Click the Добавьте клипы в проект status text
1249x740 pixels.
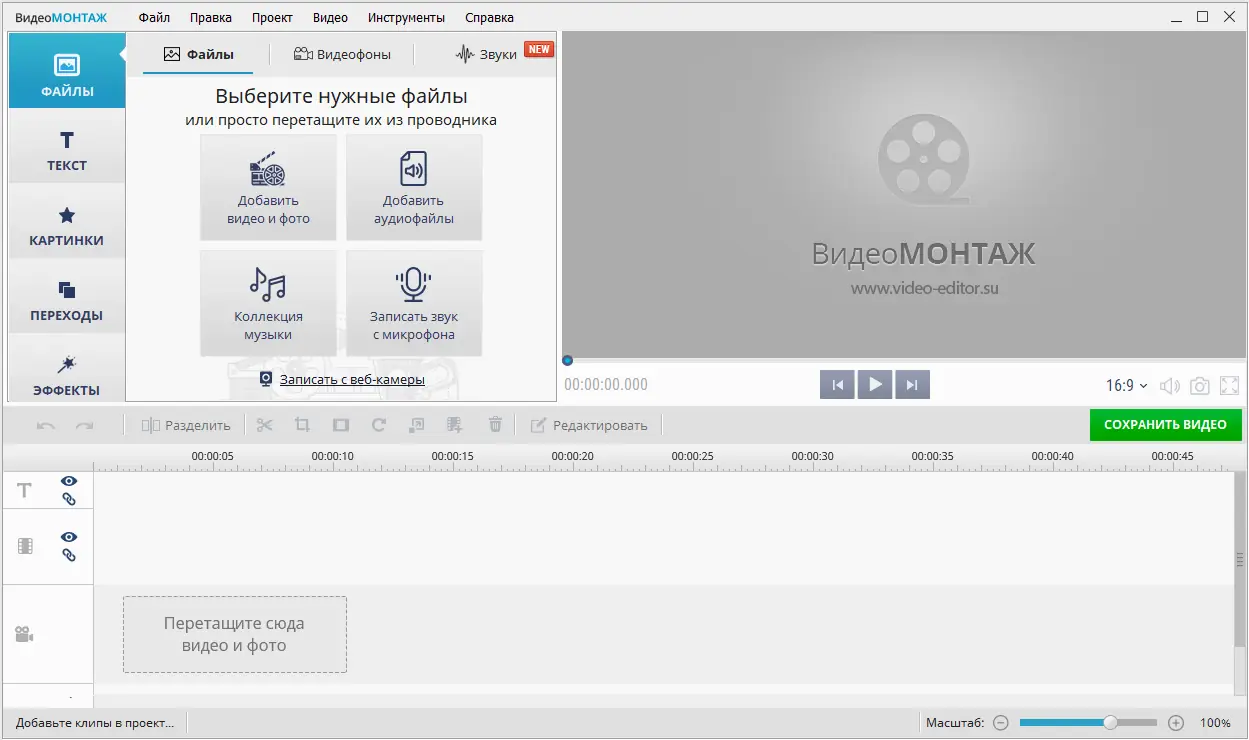[x=95, y=722]
